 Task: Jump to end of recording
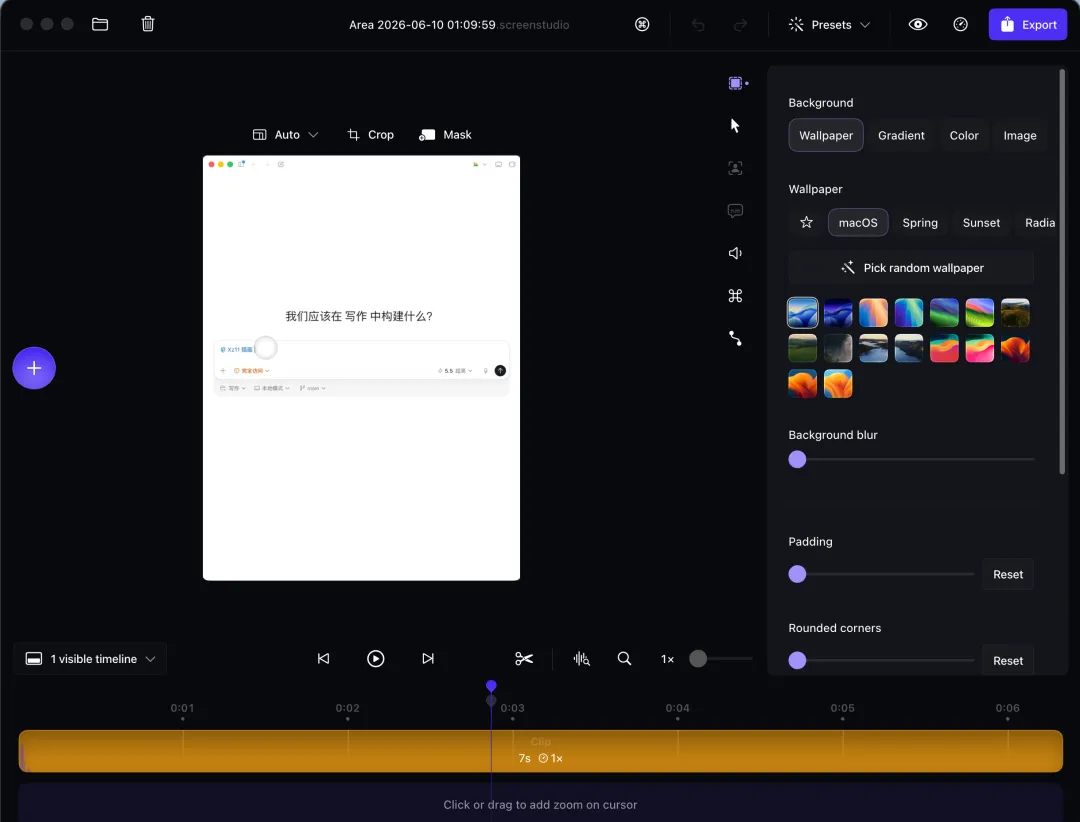[428, 659]
